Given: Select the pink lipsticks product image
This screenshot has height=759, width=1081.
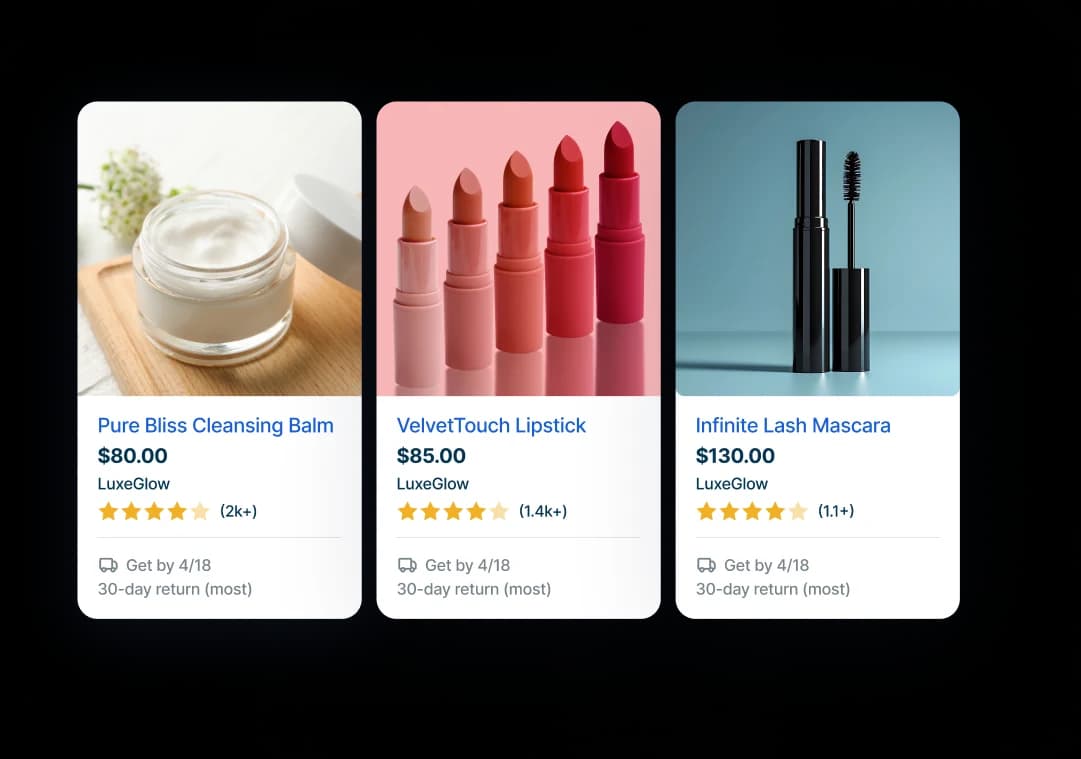Looking at the screenshot, I should click(518, 249).
